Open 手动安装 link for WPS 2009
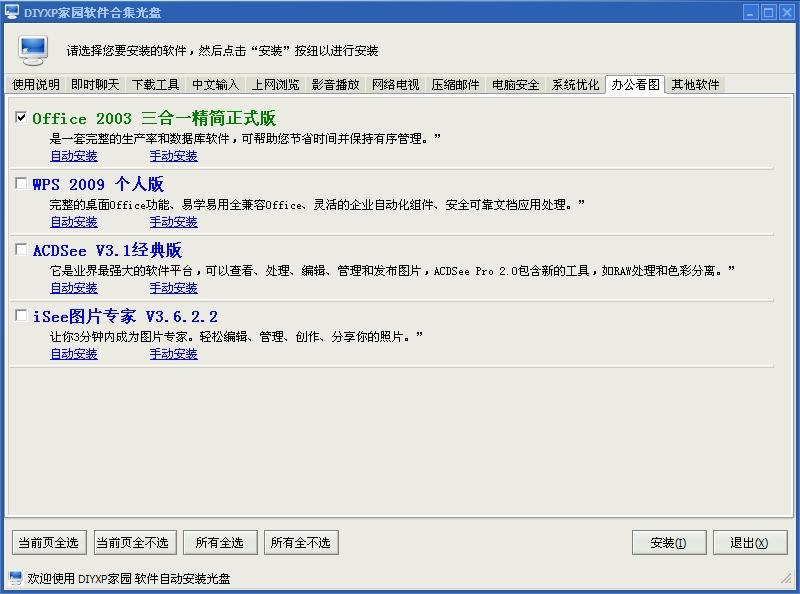The image size is (800, 594). tap(173, 221)
